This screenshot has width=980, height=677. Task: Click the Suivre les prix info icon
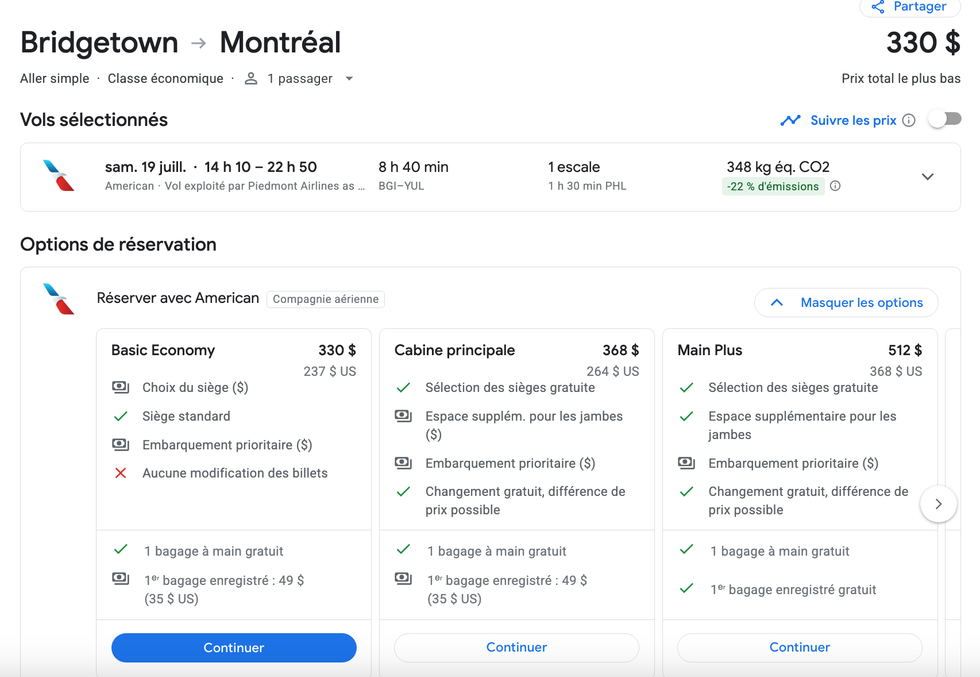pos(908,120)
